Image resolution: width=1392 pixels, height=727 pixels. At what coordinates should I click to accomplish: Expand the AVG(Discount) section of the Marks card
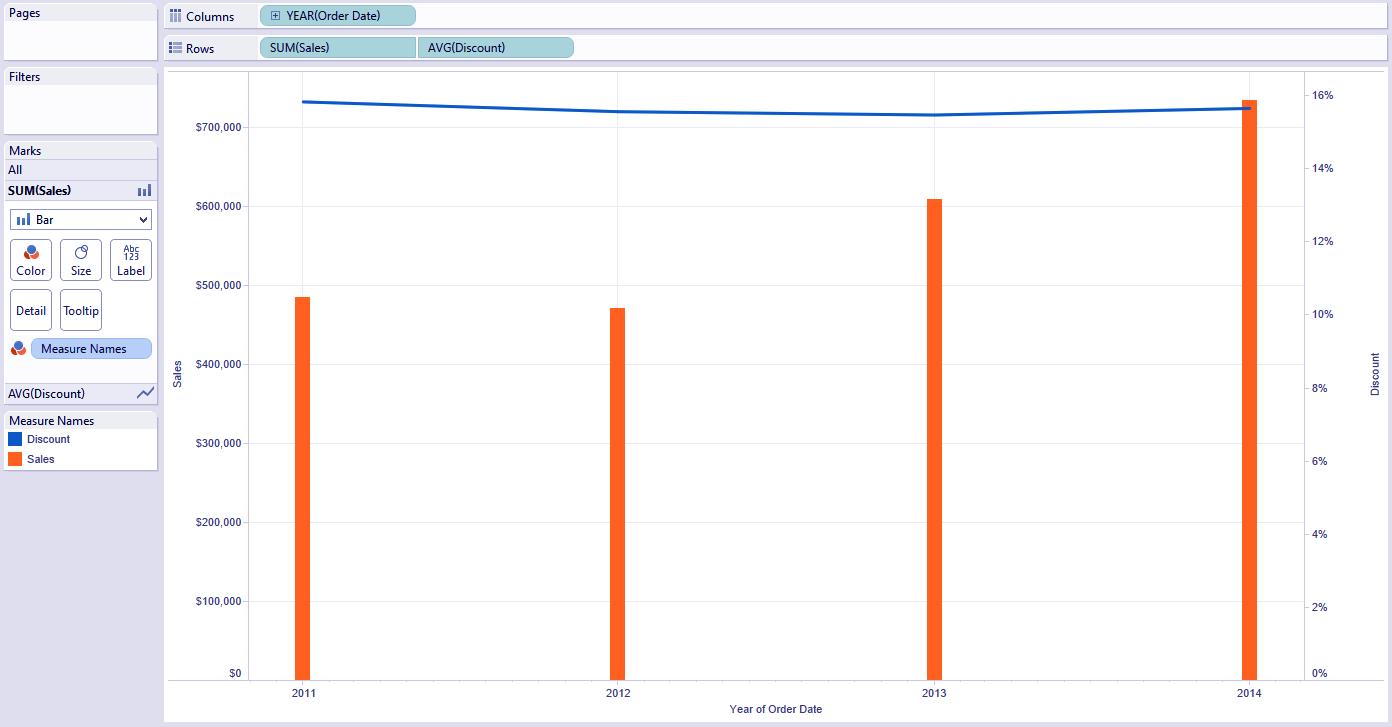coord(60,393)
